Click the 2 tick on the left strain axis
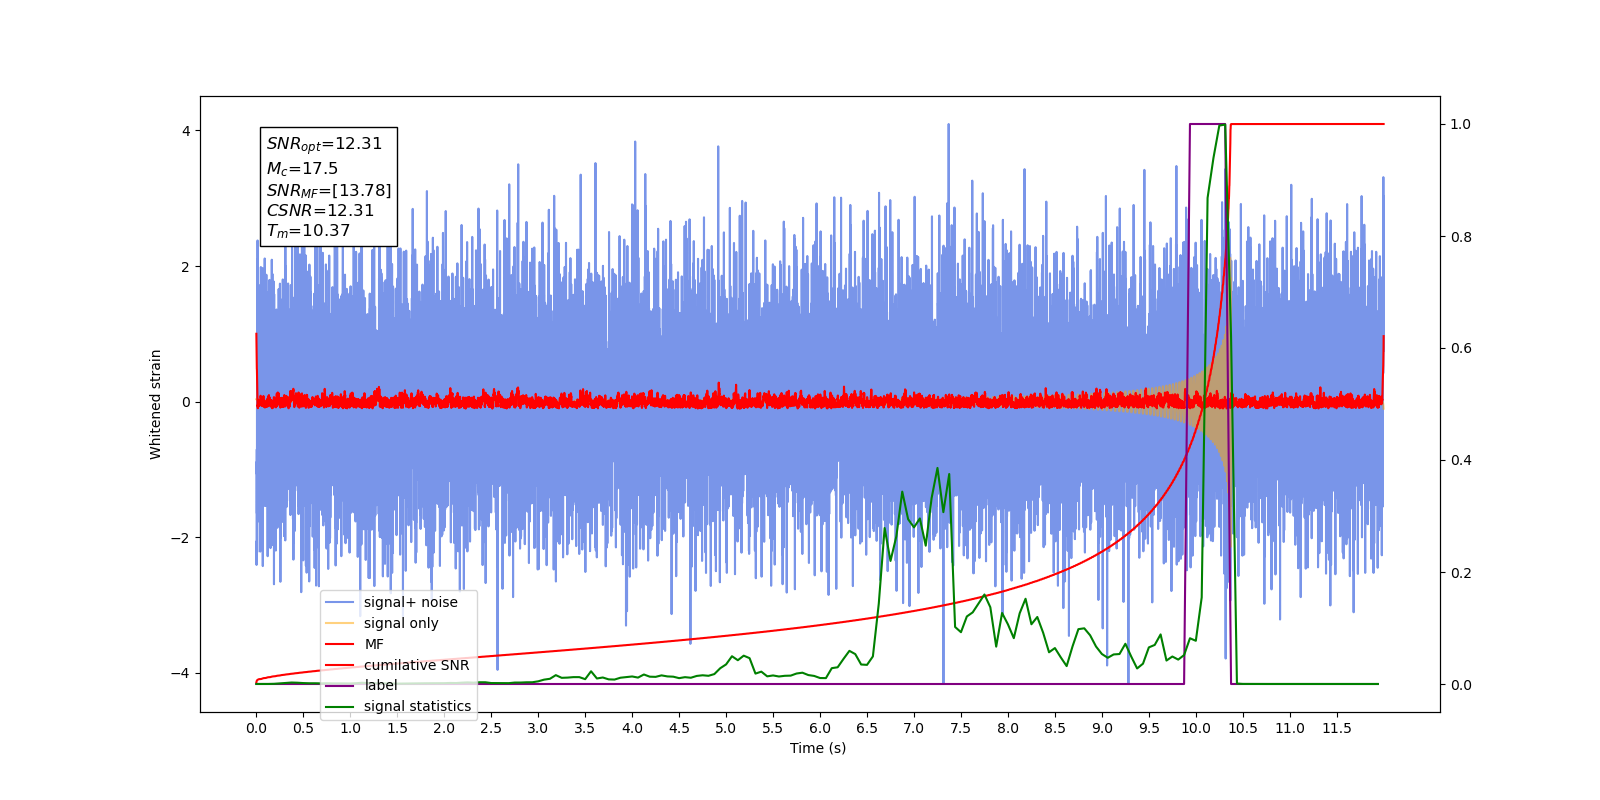This screenshot has height=800, width=1600. (186, 267)
